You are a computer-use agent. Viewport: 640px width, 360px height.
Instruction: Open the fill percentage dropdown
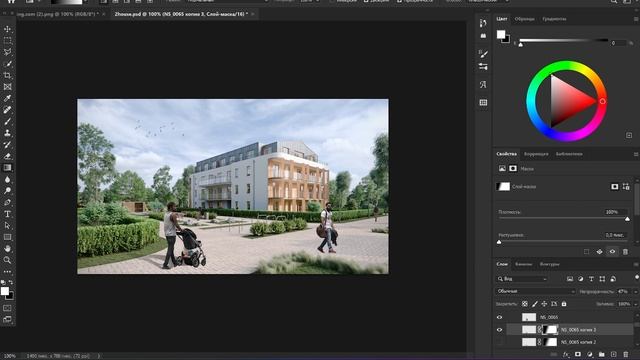coord(636,304)
